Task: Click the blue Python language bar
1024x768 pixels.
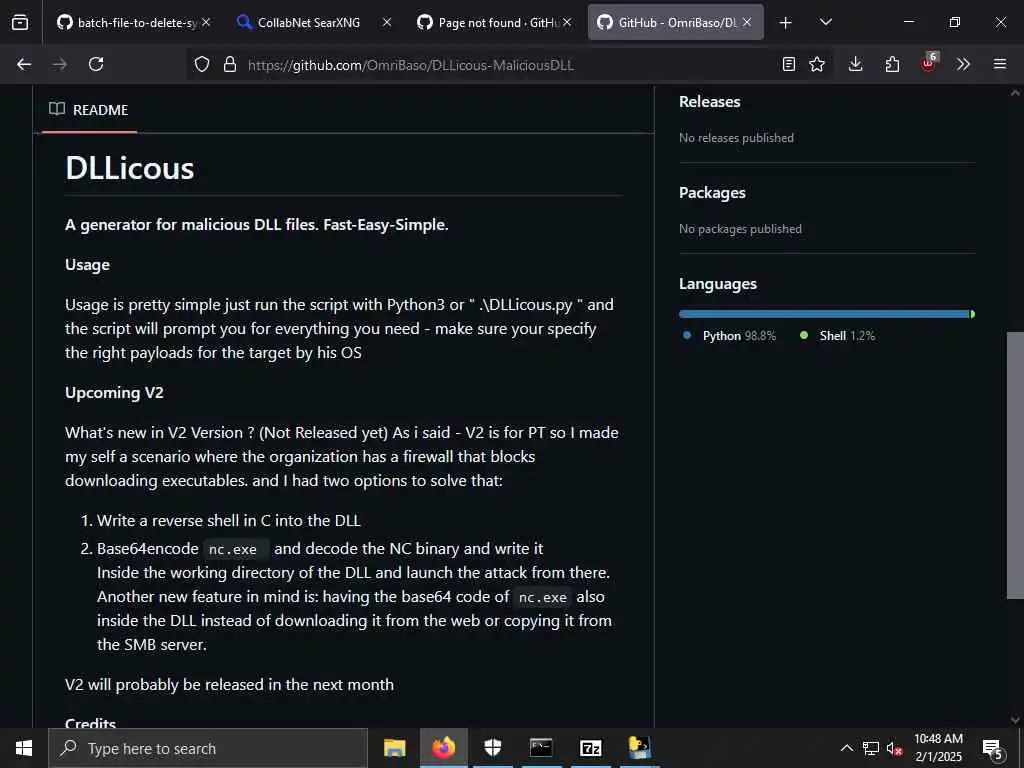Action: 824,314
